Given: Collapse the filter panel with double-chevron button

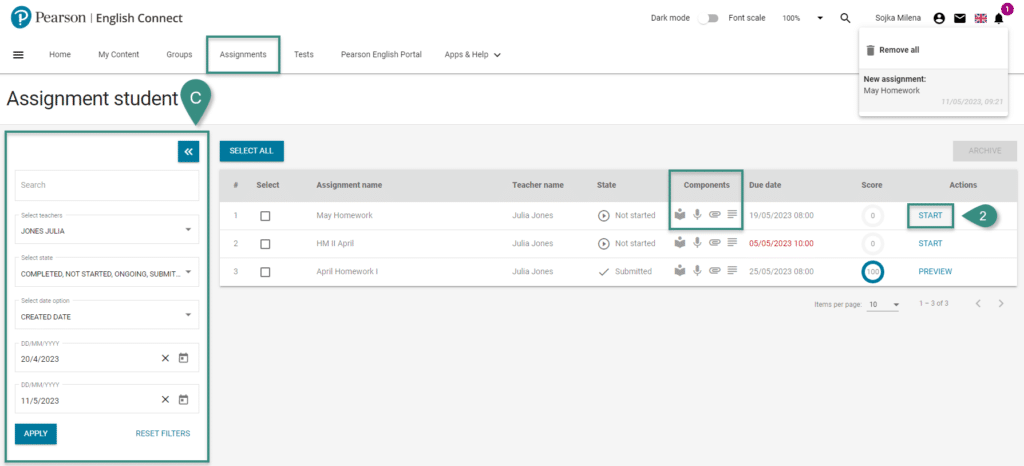Looking at the screenshot, I should click(x=188, y=151).
